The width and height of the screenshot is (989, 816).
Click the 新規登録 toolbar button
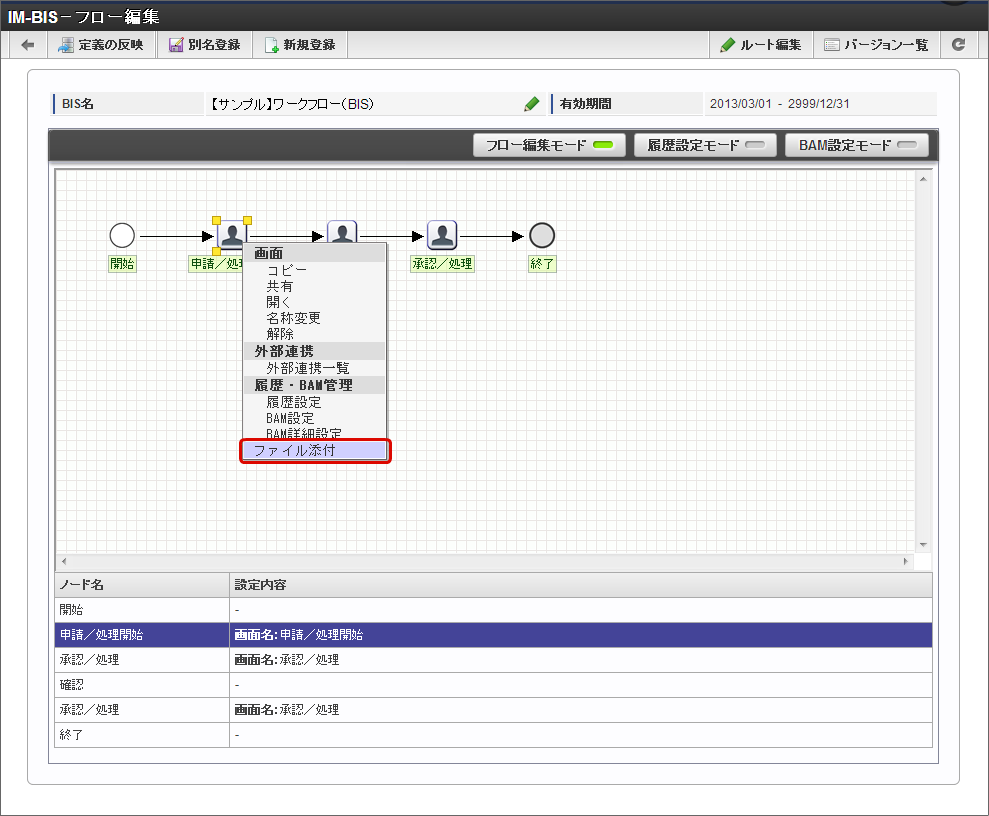click(x=300, y=45)
